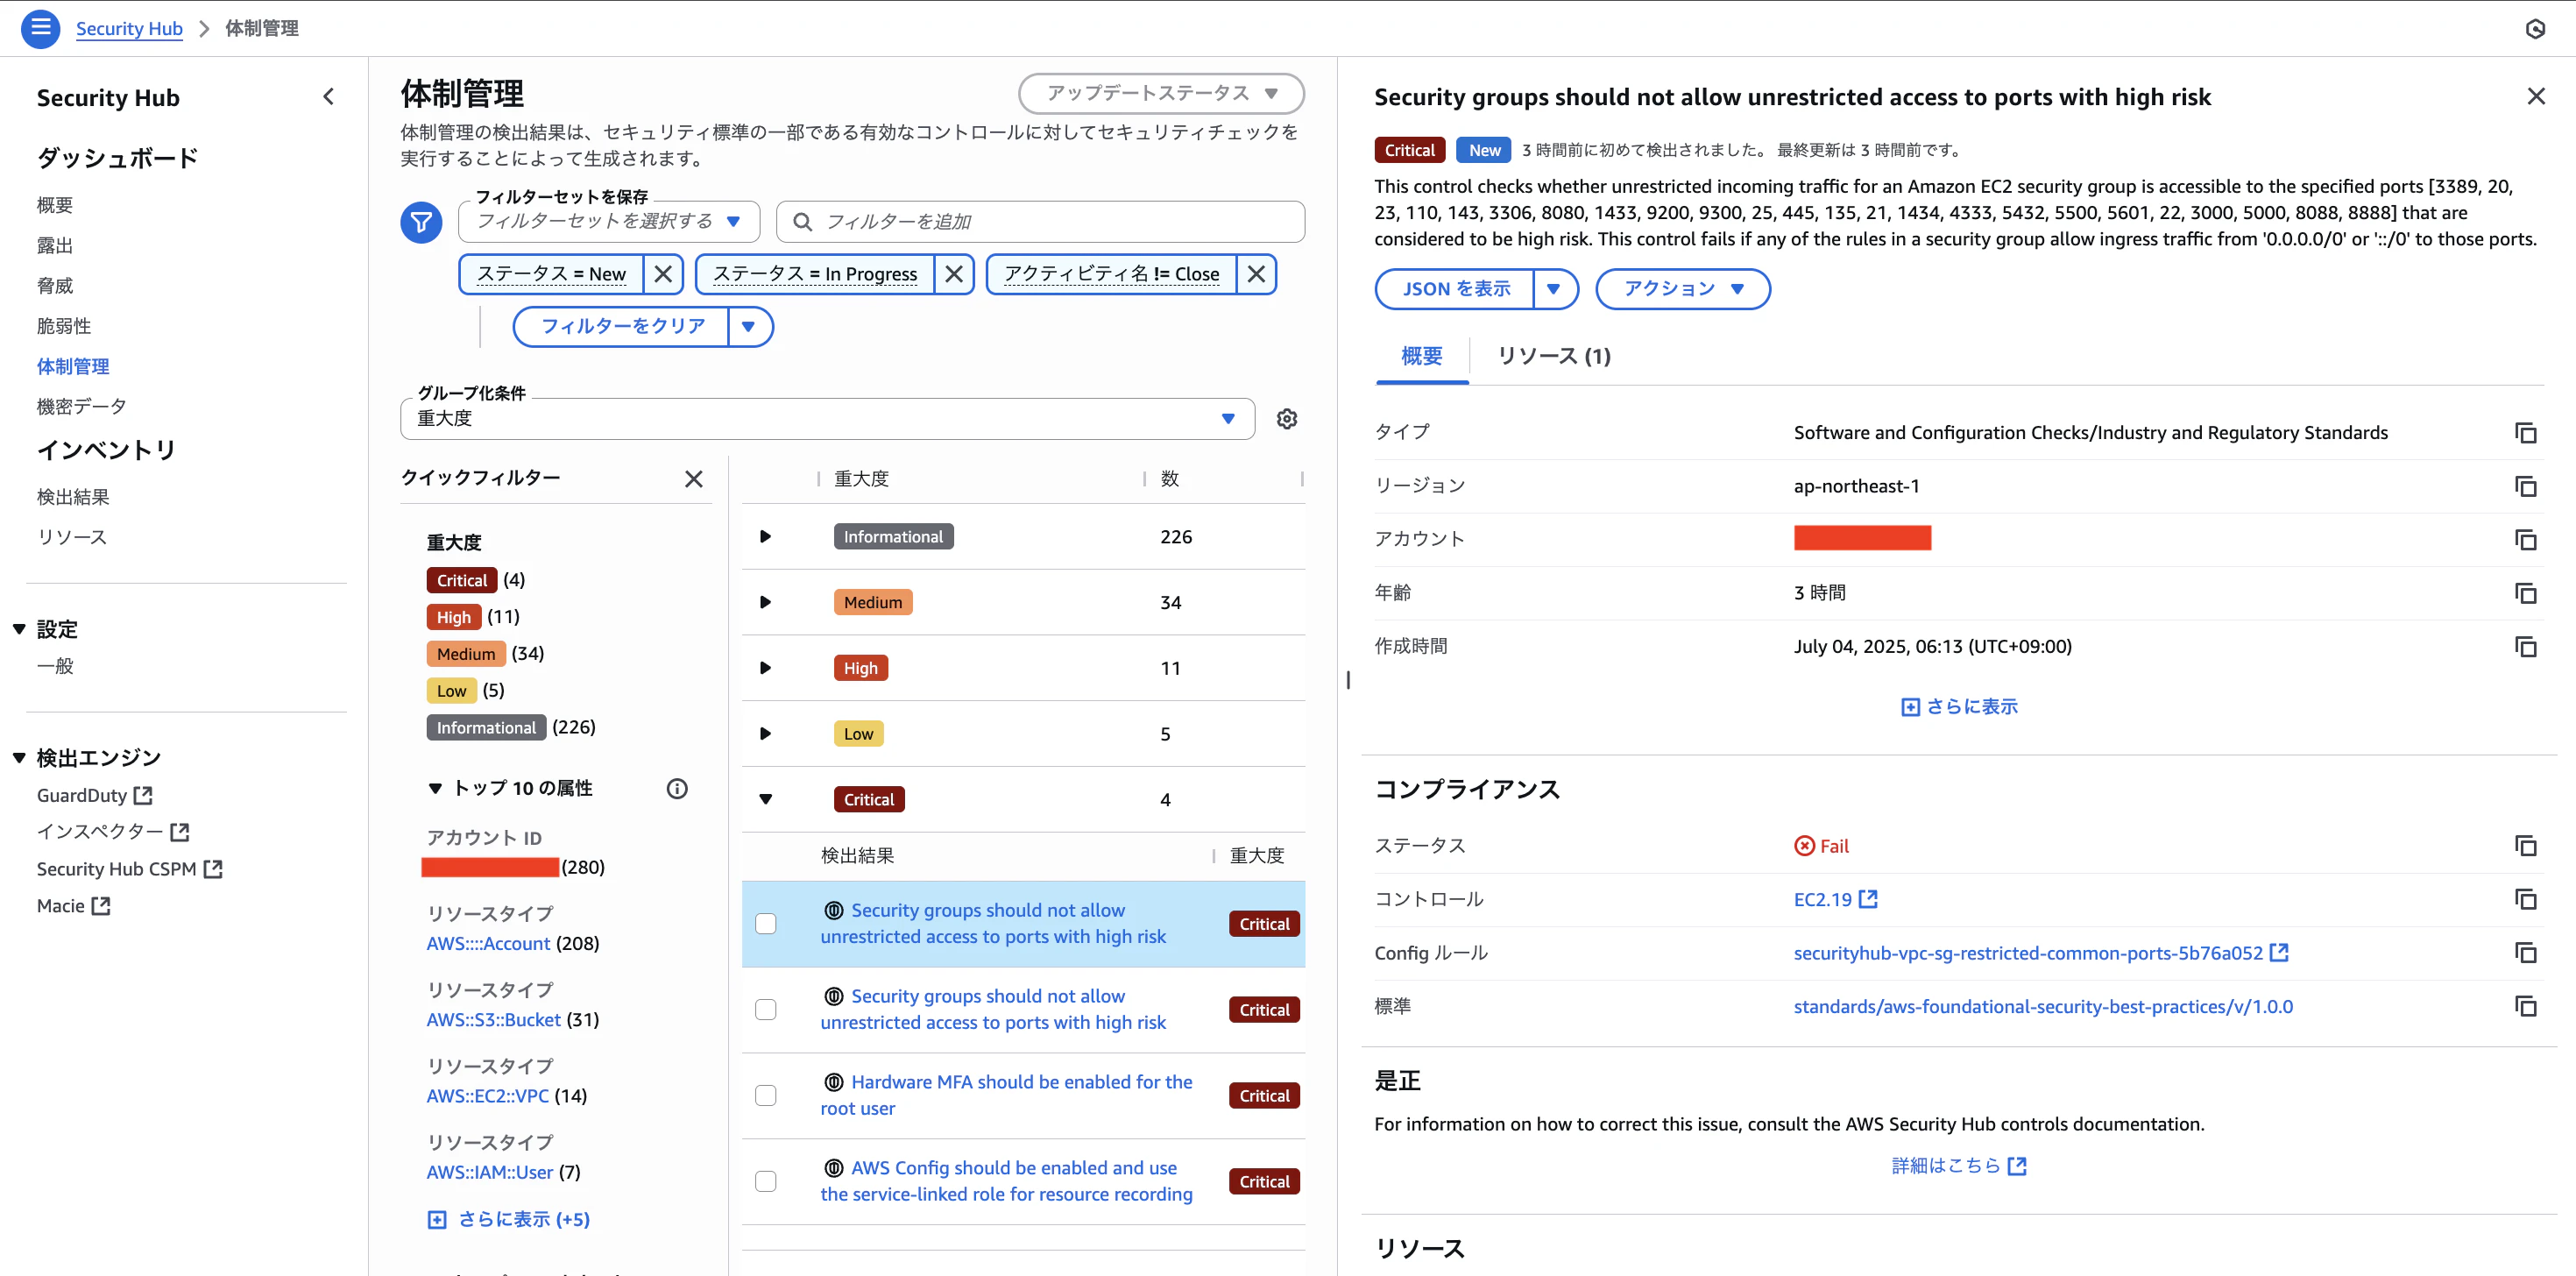Switch to the 概要 tab in details

[x=1421, y=356]
